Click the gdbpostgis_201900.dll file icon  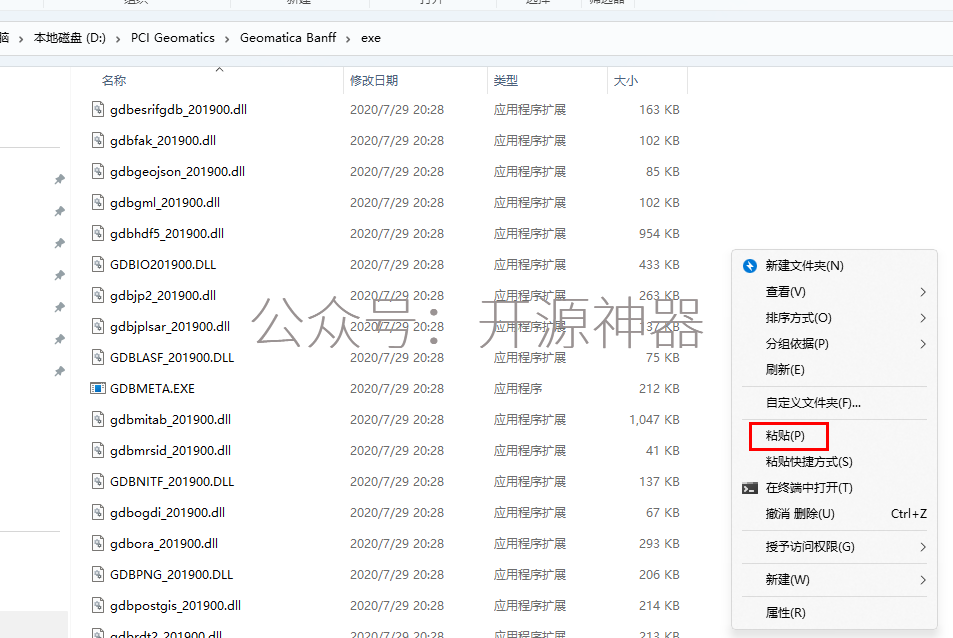click(x=98, y=605)
